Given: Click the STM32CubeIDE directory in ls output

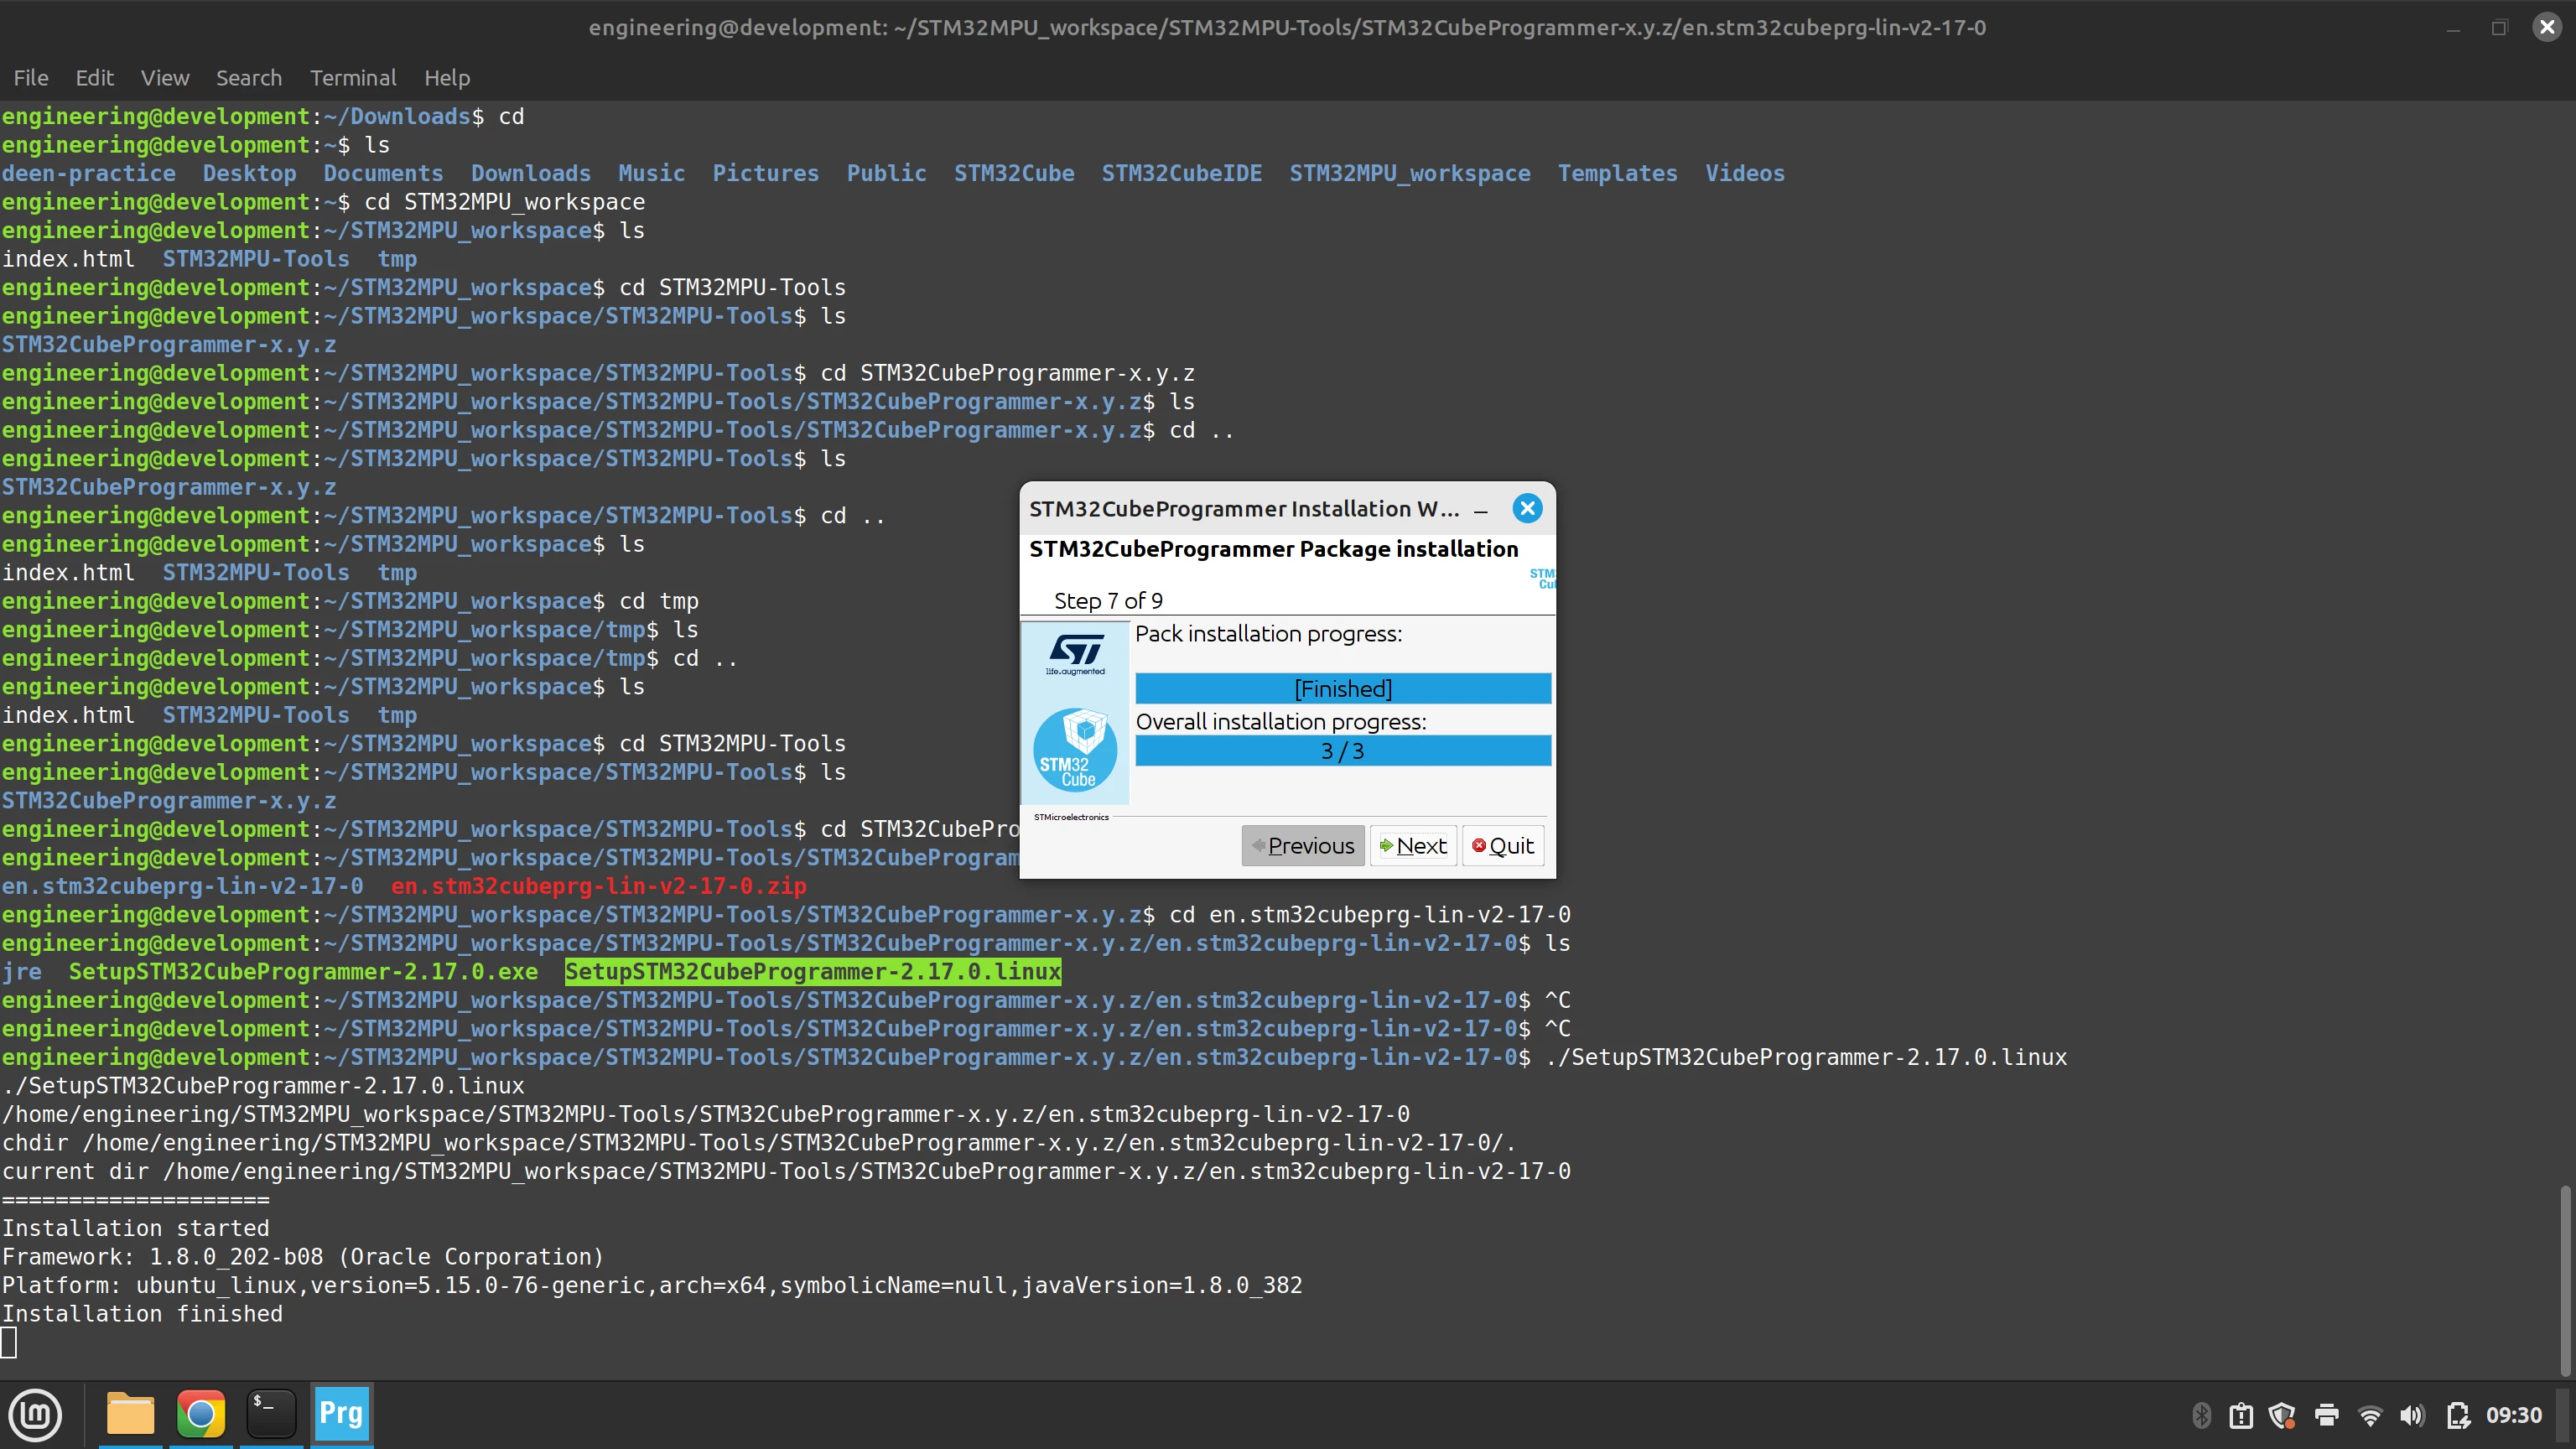Looking at the screenshot, I should (x=1182, y=174).
